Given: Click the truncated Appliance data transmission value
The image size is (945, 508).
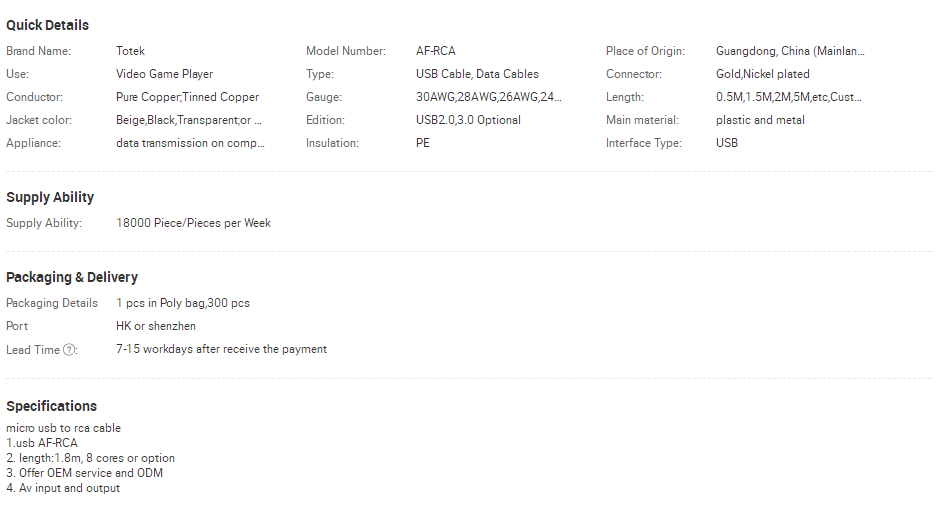Looking at the screenshot, I should pos(190,143).
